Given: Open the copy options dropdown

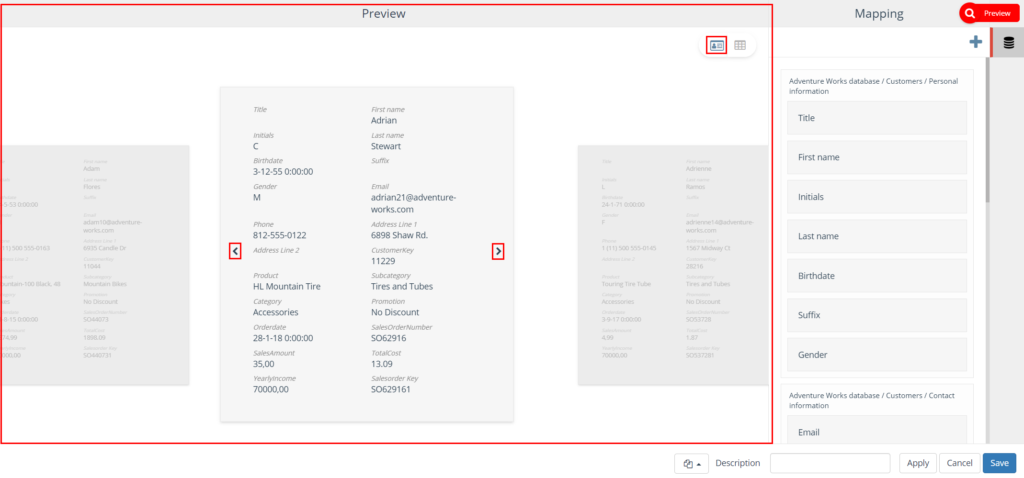Looking at the screenshot, I should (x=691, y=463).
